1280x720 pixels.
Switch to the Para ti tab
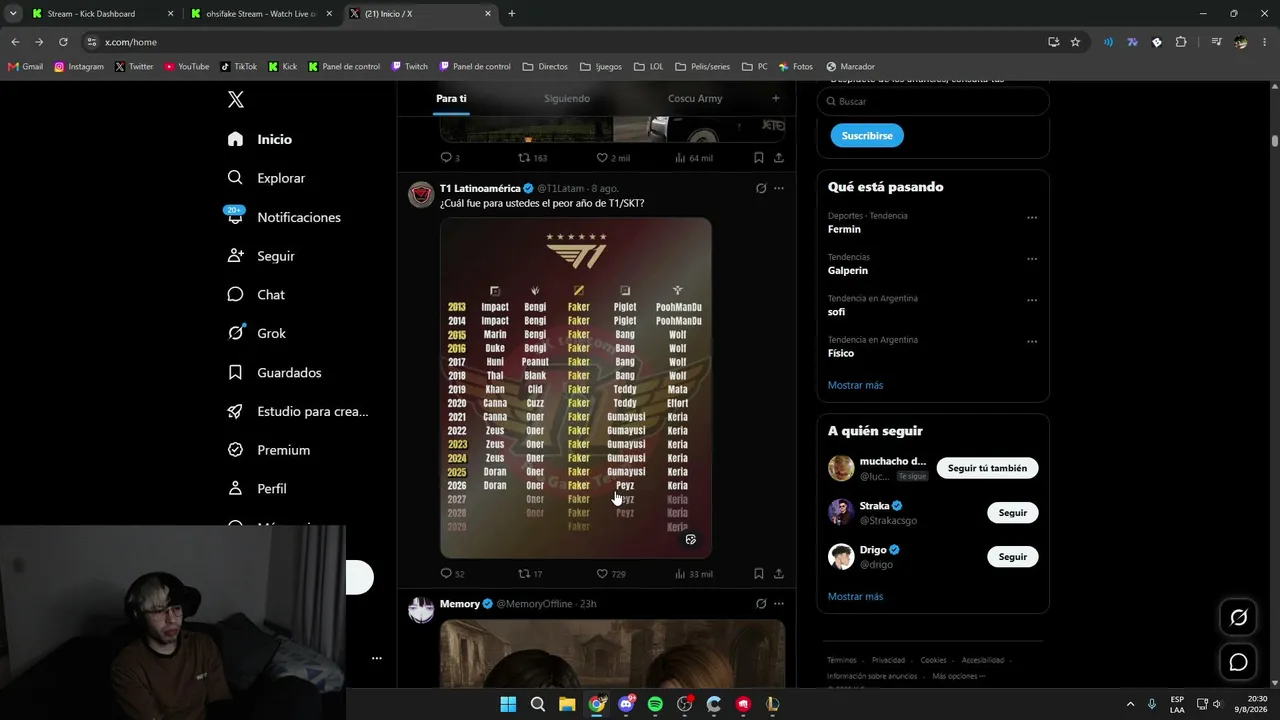(451, 99)
